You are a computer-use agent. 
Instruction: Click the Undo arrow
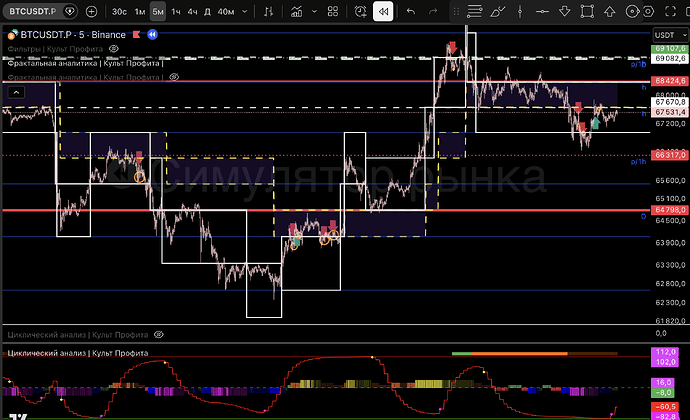411,12
